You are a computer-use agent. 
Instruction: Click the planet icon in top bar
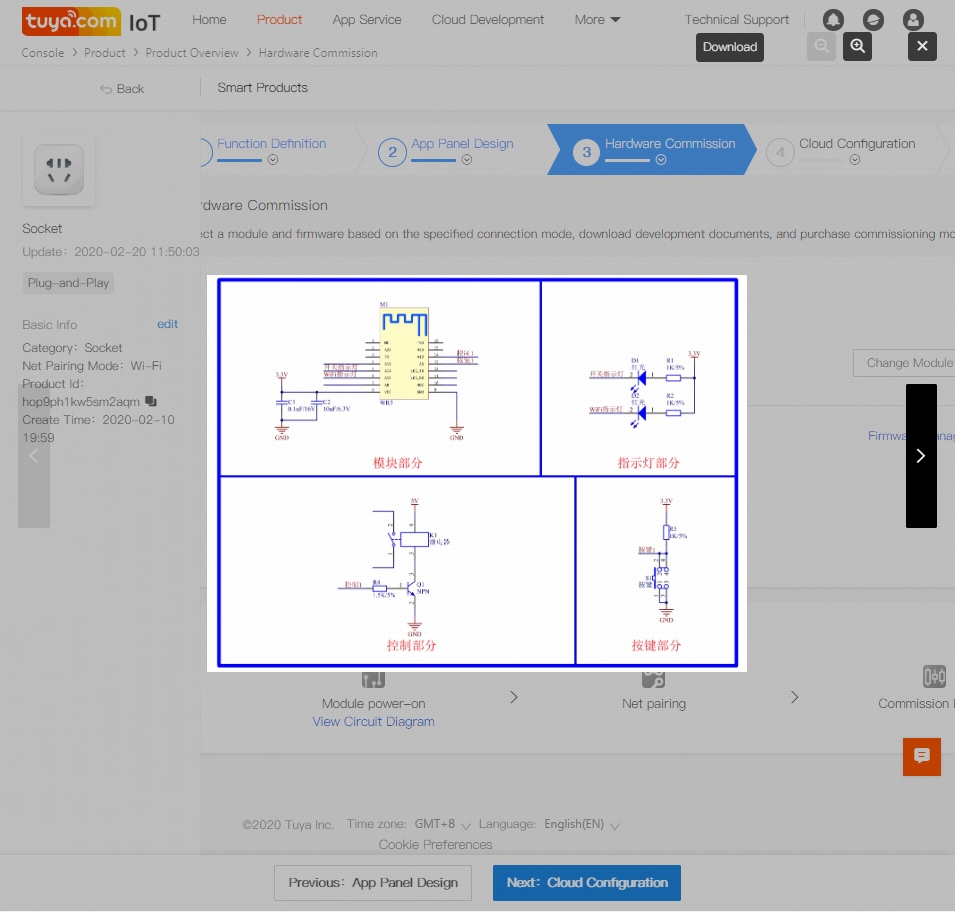click(872, 20)
